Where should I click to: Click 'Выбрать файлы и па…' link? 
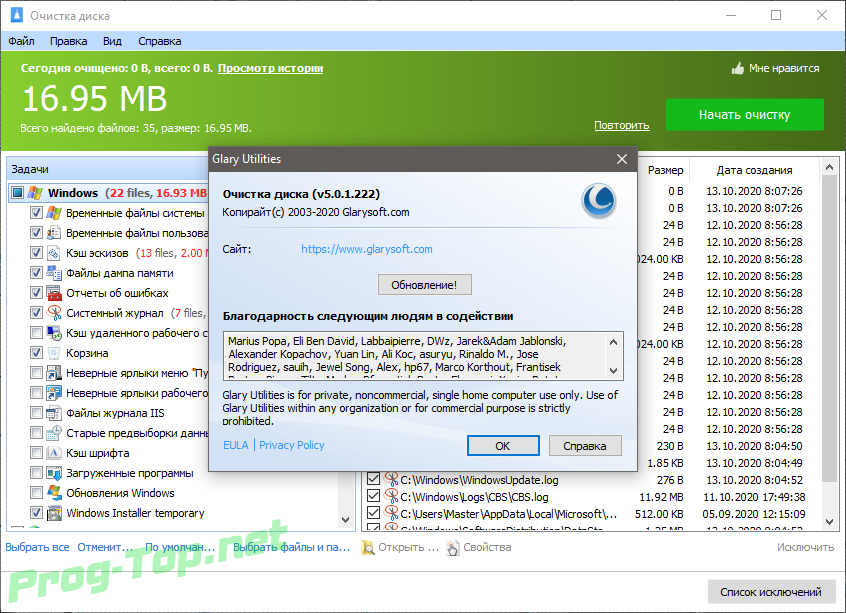click(x=291, y=547)
